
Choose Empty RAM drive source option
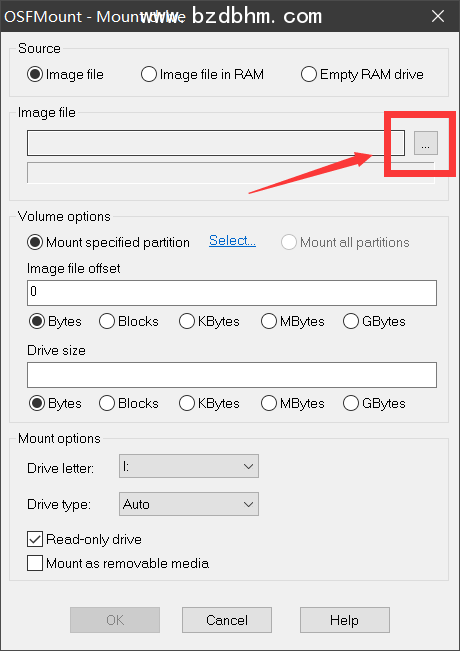tap(362, 74)
